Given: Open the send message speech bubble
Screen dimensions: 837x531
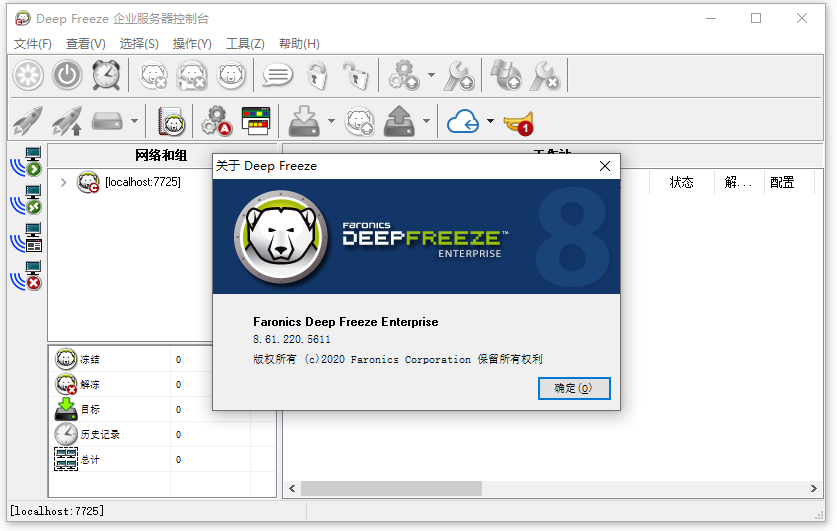Looking at the screenshot, I should [x=278, y=75].
